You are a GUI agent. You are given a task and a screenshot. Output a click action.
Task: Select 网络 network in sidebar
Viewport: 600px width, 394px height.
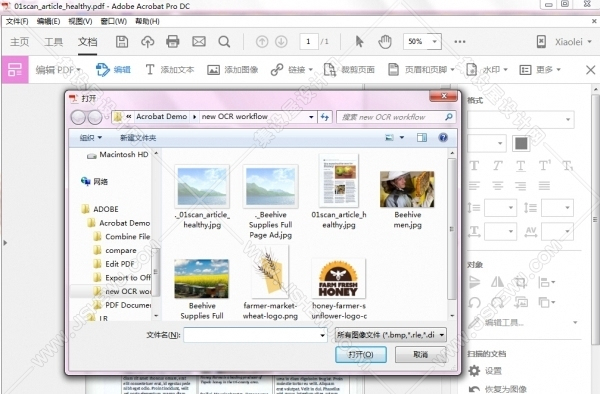pos(95,181)
